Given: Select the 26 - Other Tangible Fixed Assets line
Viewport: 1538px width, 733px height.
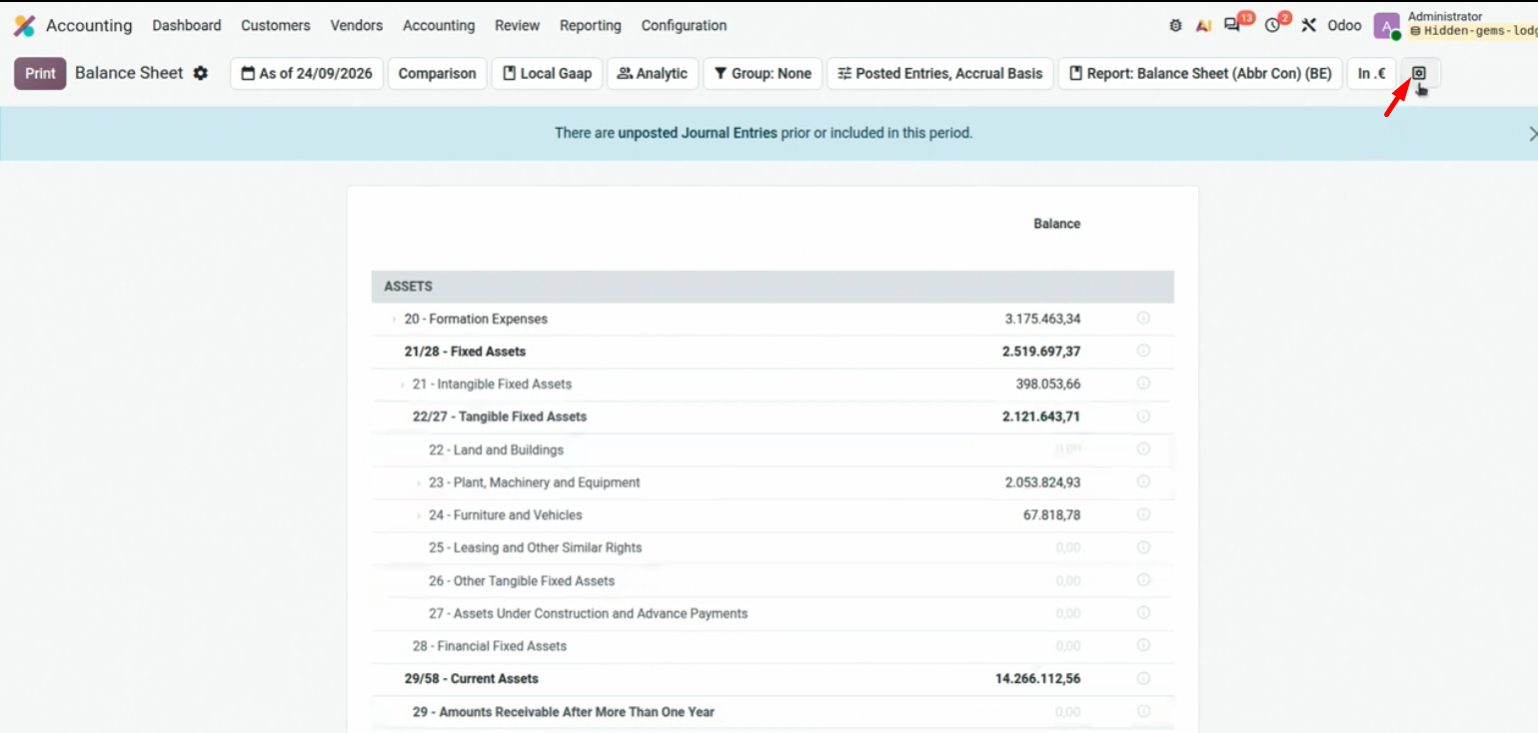Looking at the screenshot, I should (x=772, y=581).
